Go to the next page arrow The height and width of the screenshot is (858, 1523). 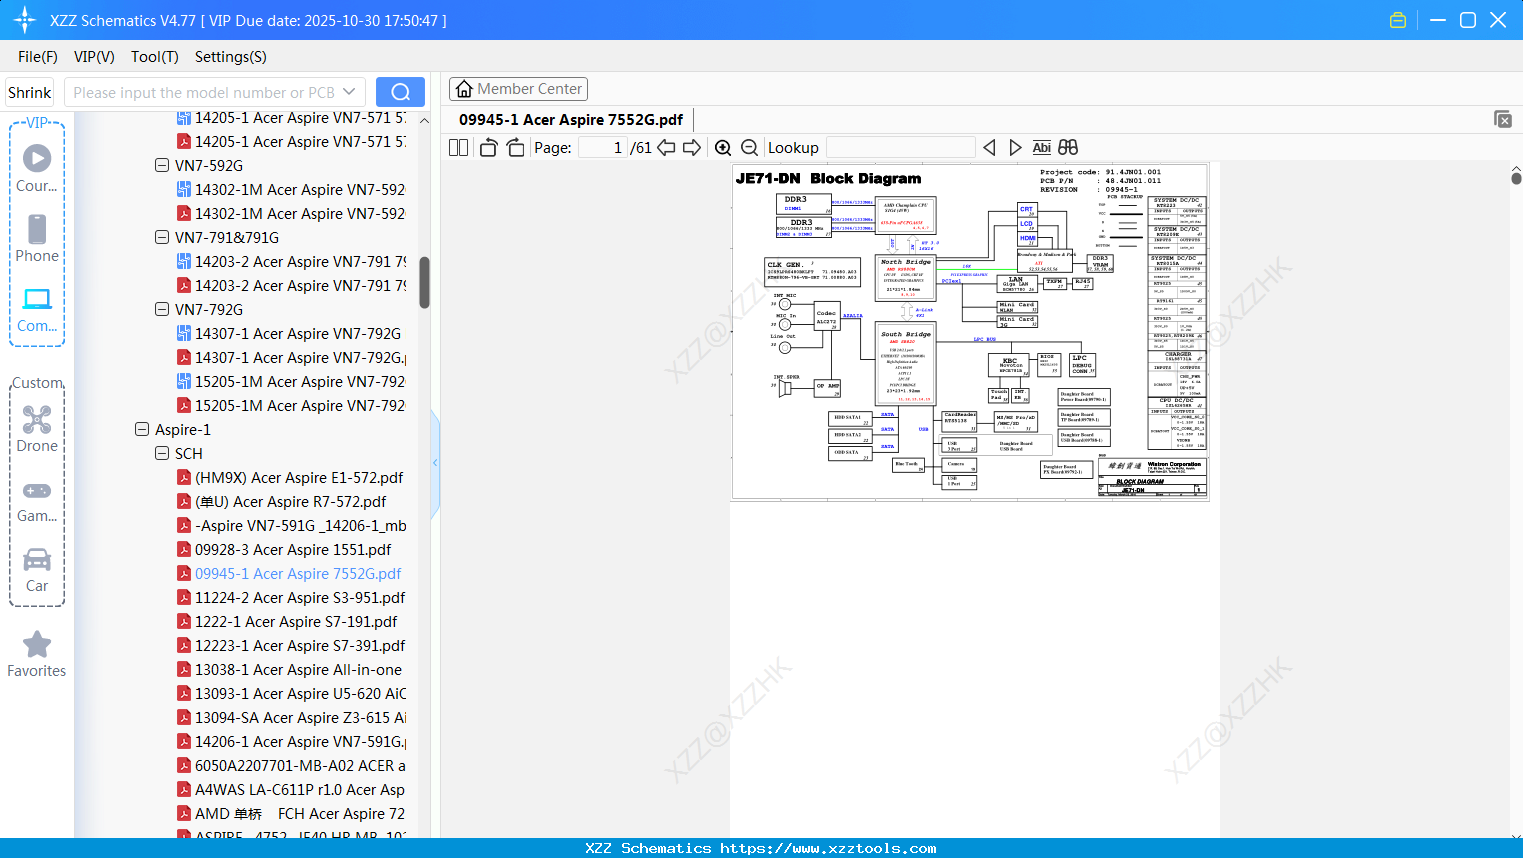[692, 148]
